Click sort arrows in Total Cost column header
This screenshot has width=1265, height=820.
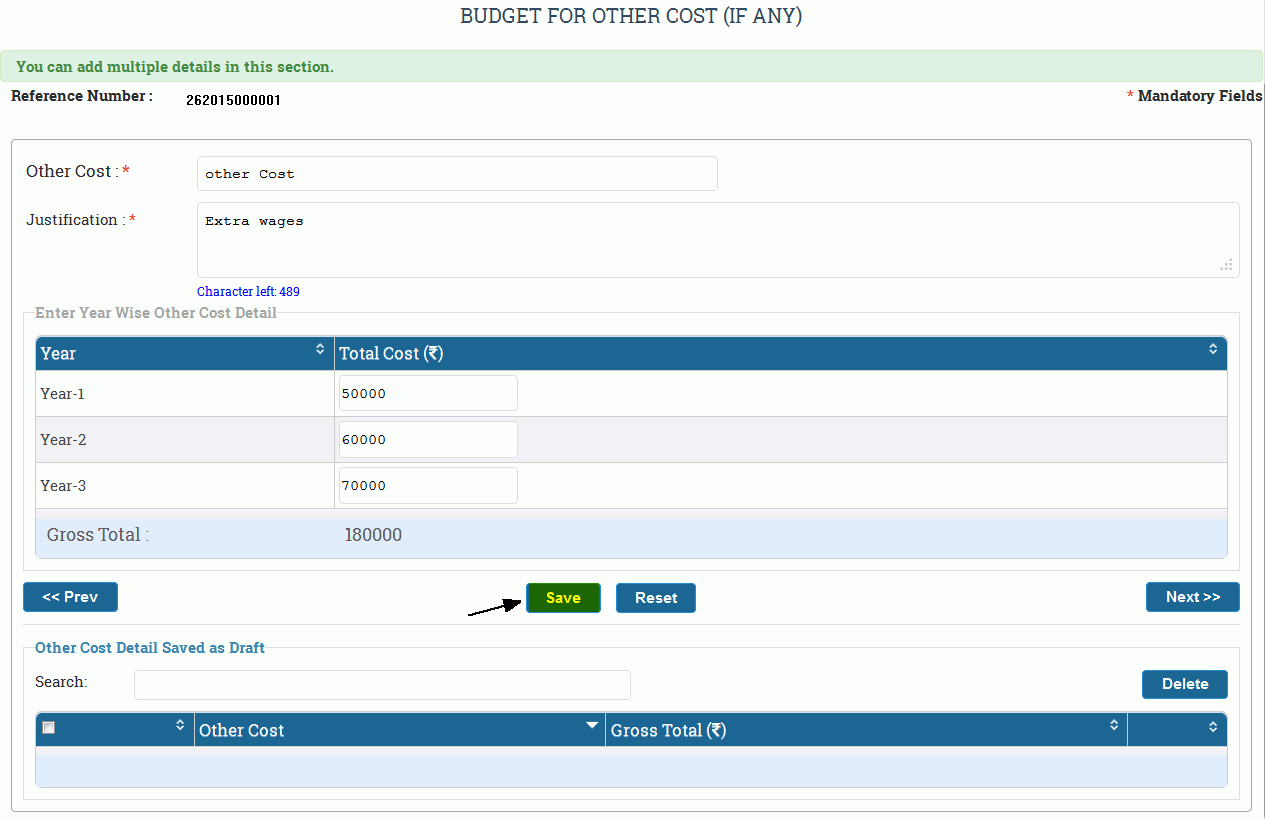click(1213, 349)
